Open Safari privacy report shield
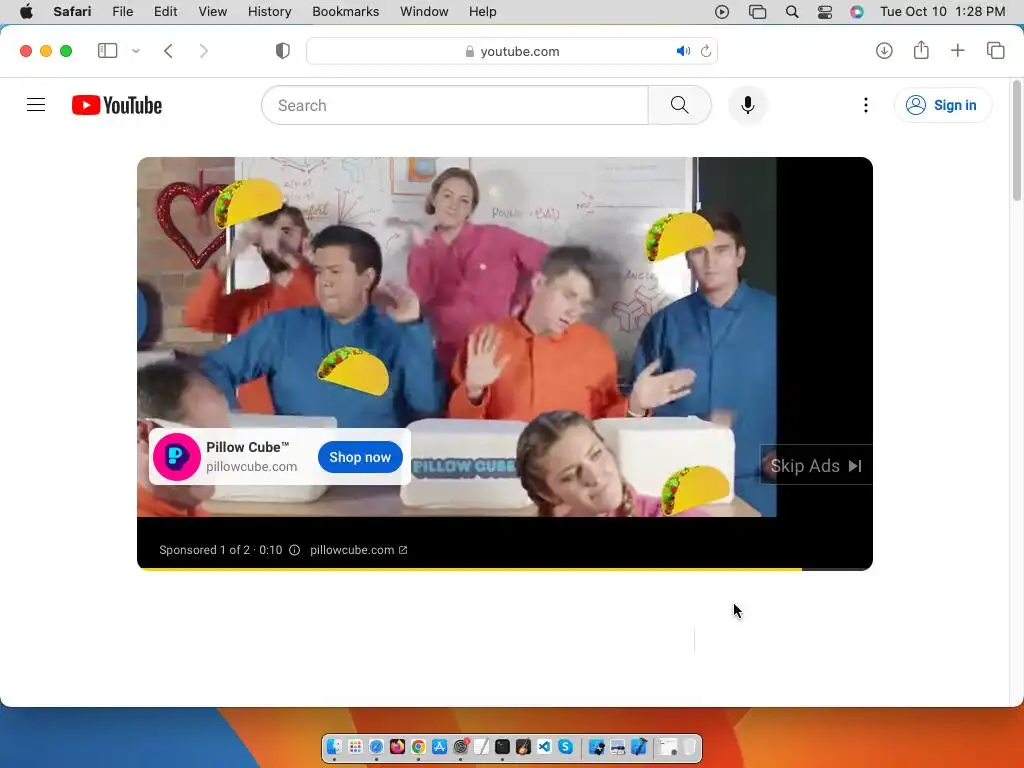 tap(283, 51)
